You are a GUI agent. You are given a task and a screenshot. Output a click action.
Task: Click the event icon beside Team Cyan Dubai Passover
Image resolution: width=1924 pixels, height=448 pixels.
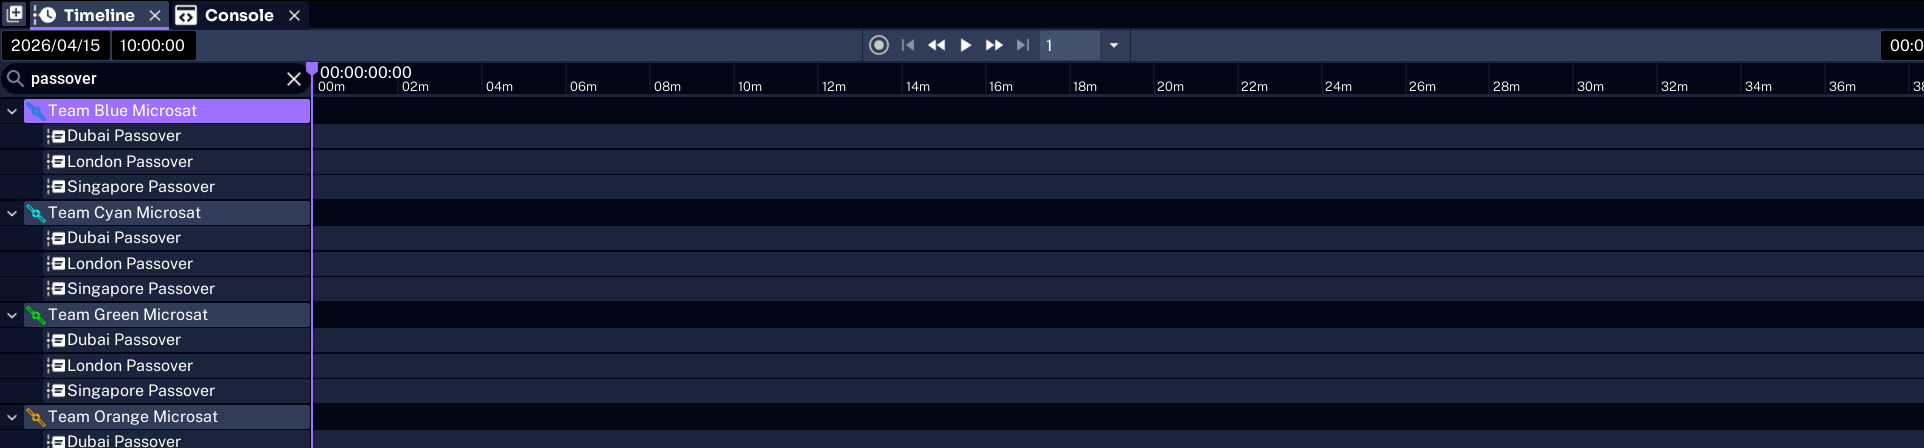pos(57,239)
